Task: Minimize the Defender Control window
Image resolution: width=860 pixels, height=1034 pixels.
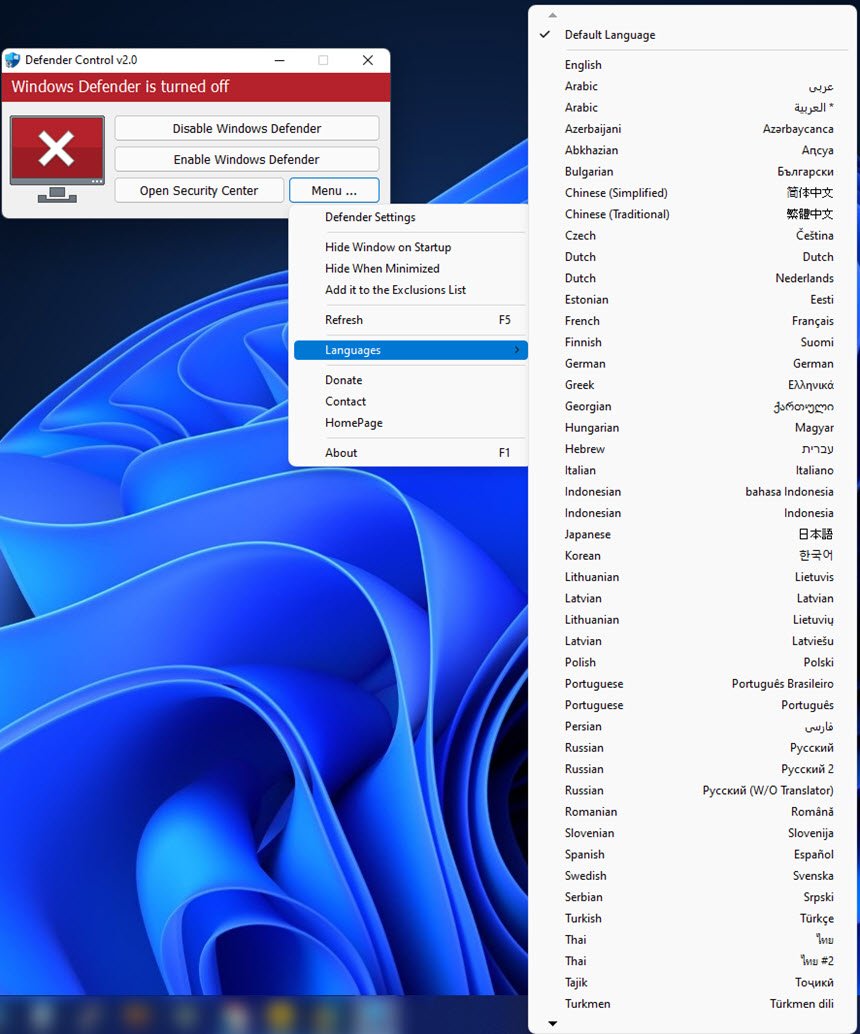Action: point(280,60)
